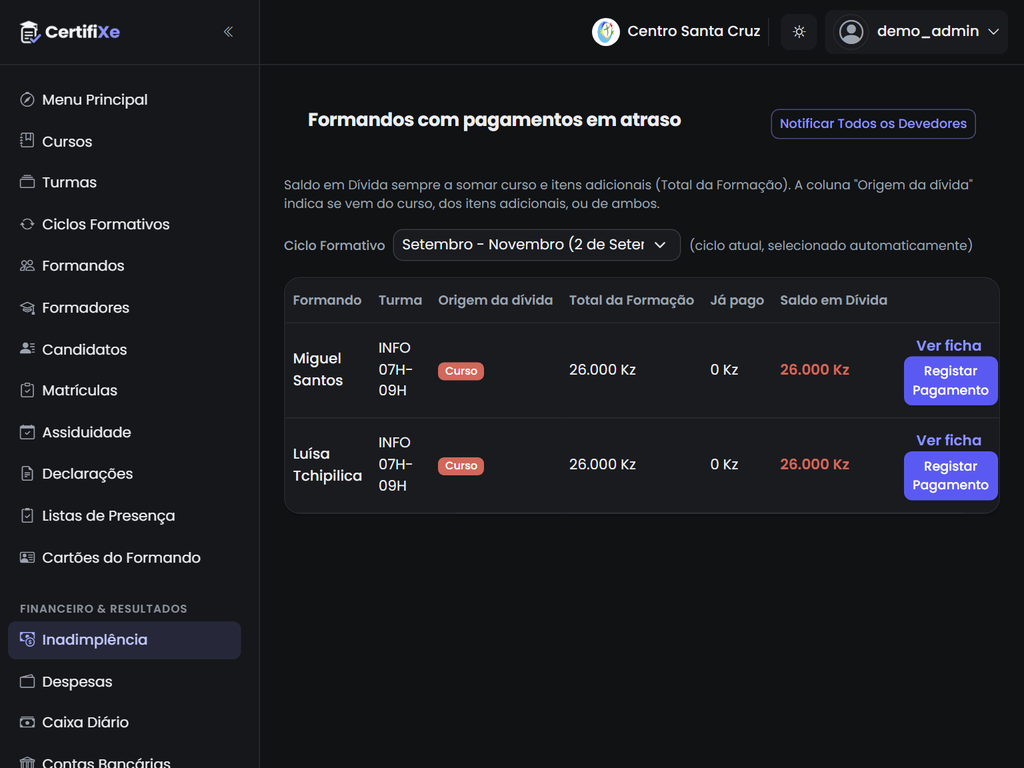Open the Menu Principal page

pos(124,99)
